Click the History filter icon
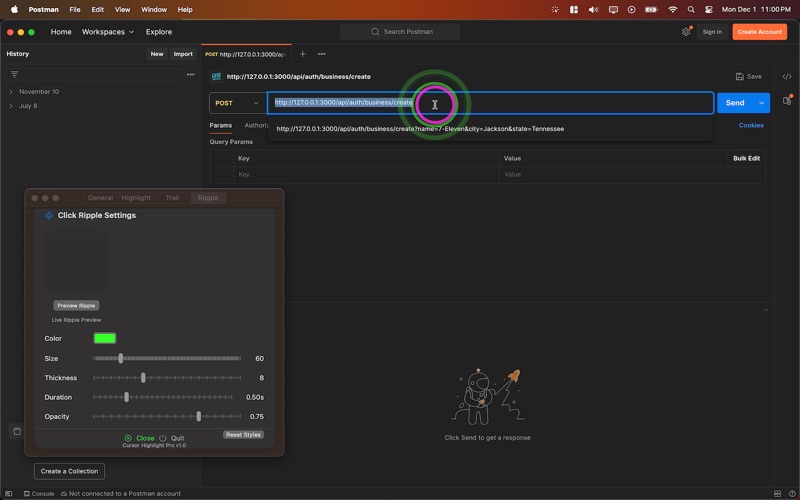 coord(14,74)
